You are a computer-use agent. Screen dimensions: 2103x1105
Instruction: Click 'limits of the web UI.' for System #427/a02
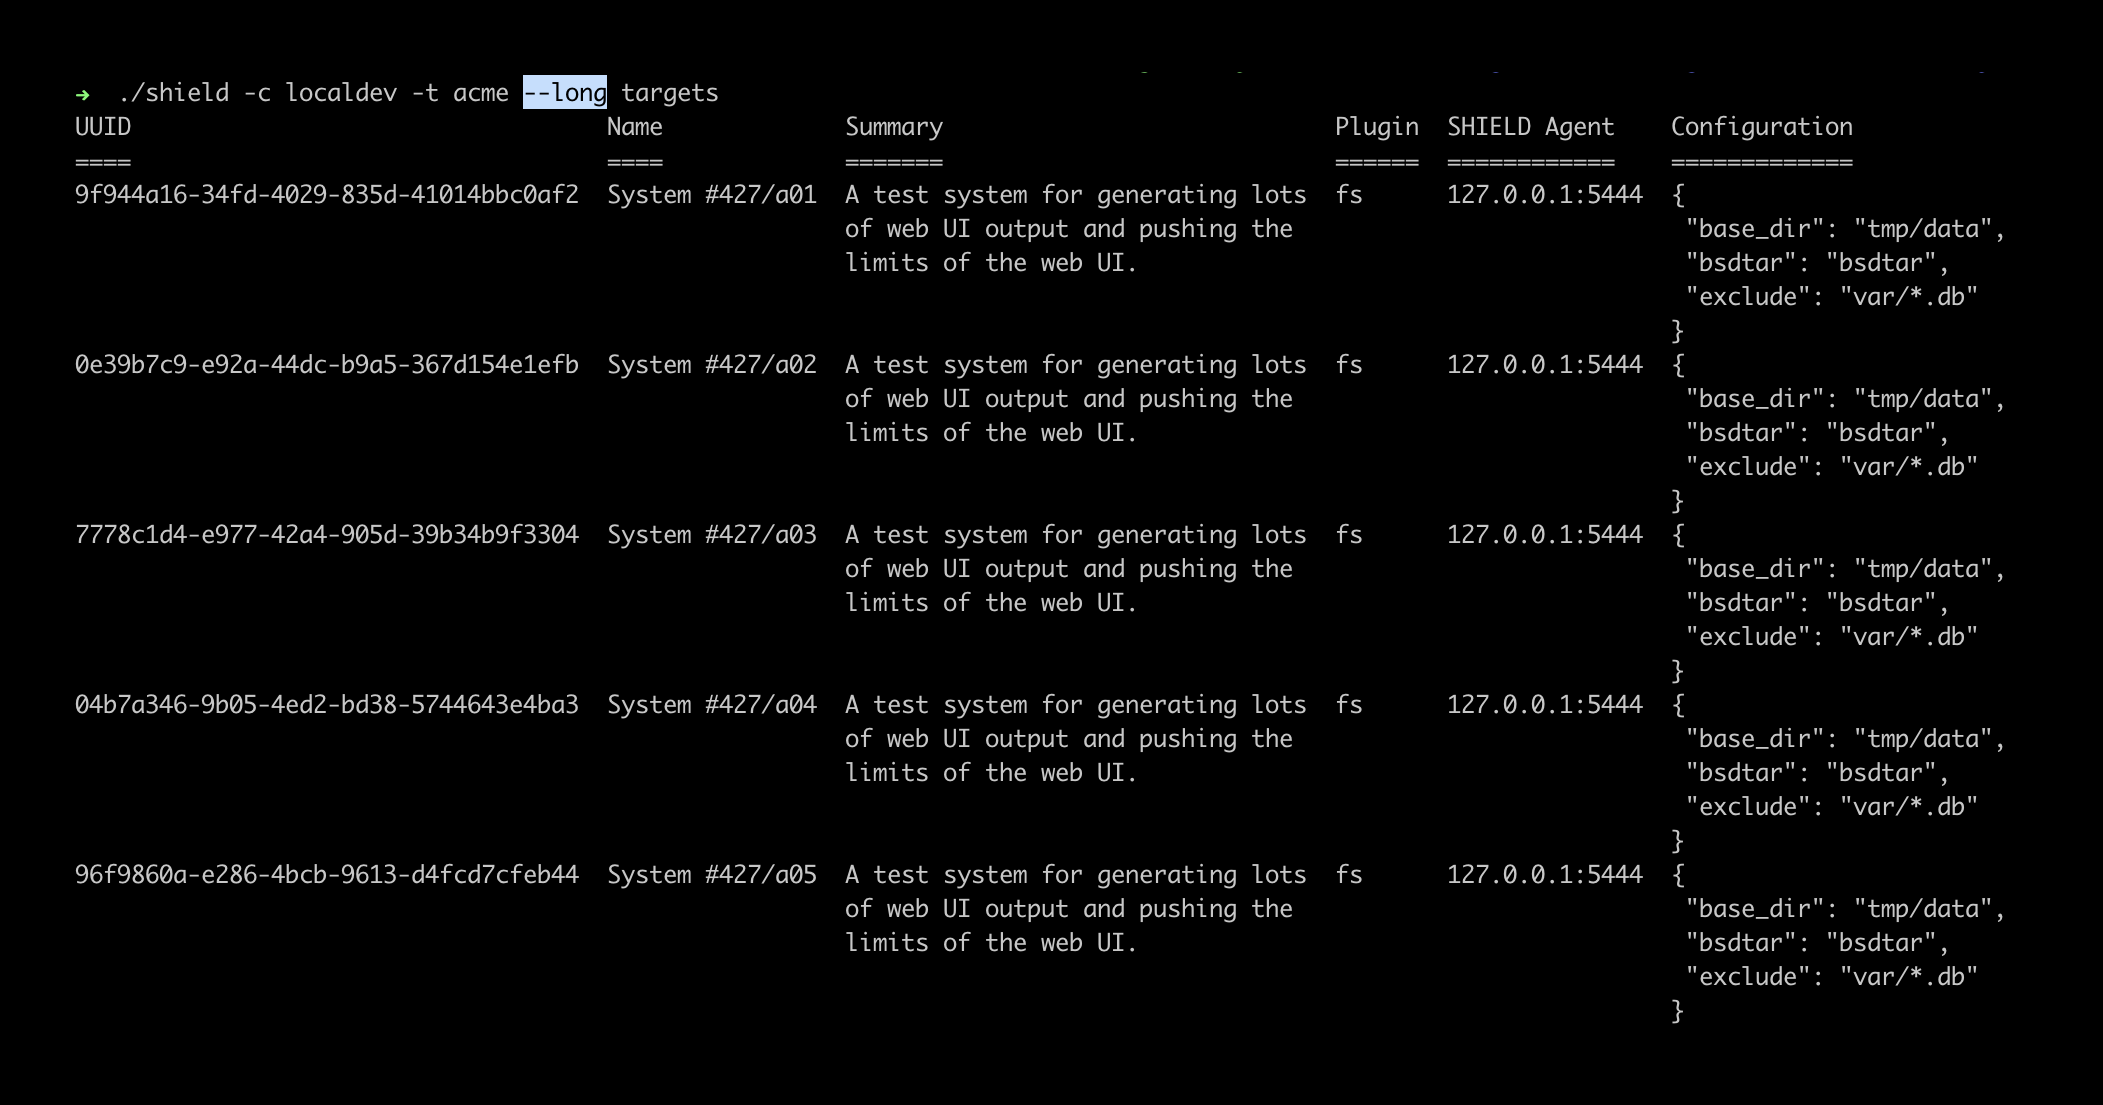991,433
